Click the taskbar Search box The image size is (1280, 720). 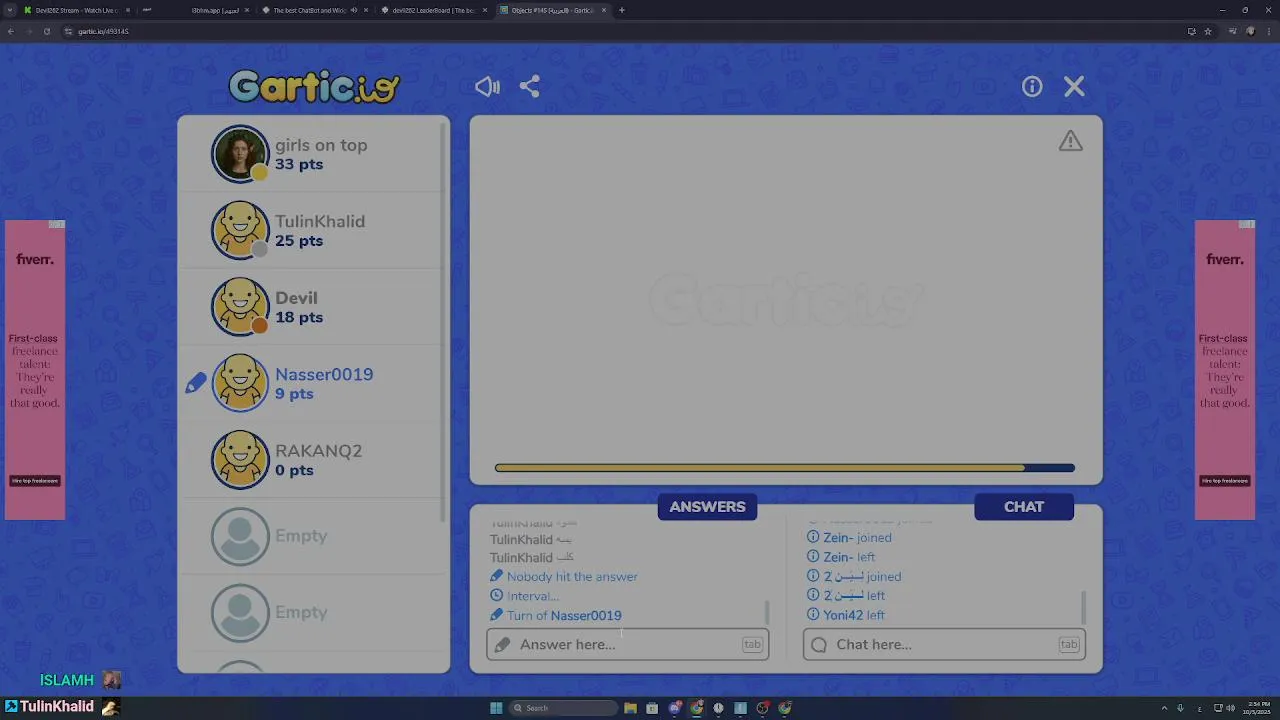coord(564,708)
